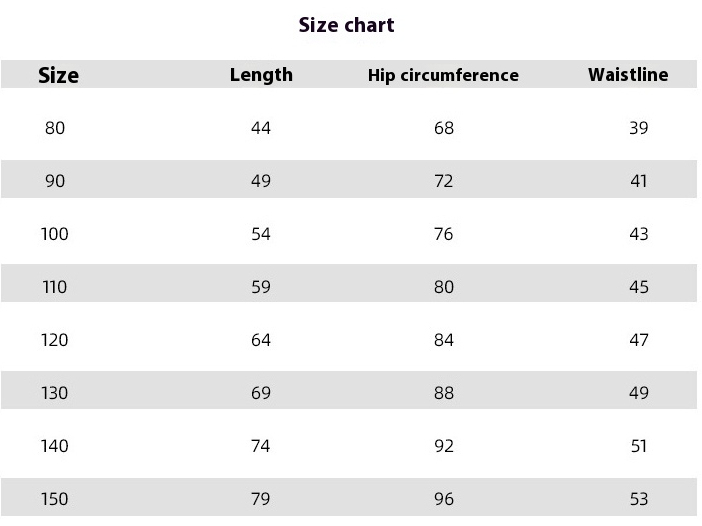
Task: Click the size 110 row label
Action: click(x=55, y=287)
